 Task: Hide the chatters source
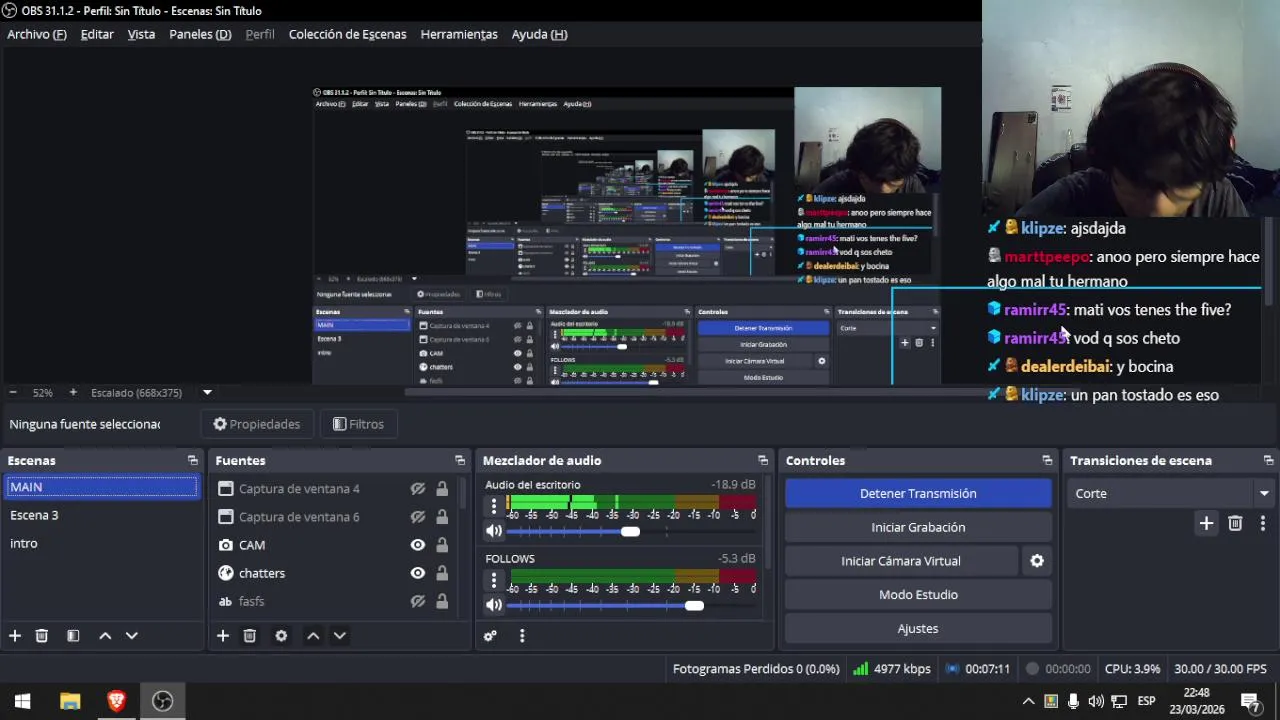[418, 573]
